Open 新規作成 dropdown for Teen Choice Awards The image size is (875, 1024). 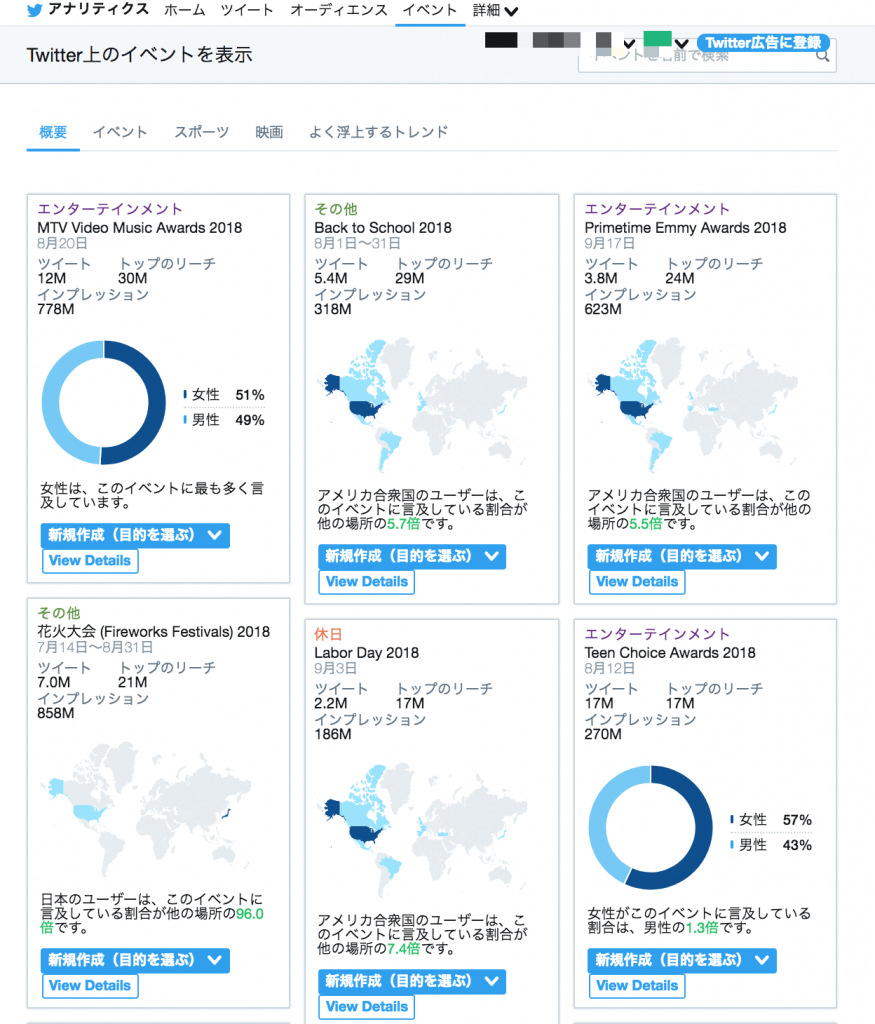coord(682,961)
